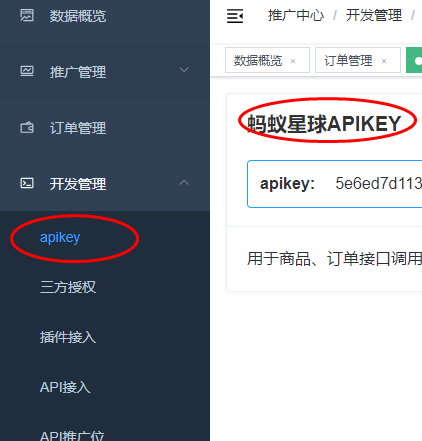
Task: Click the 订单管理 wallet icon
Action: coord(27,127)
